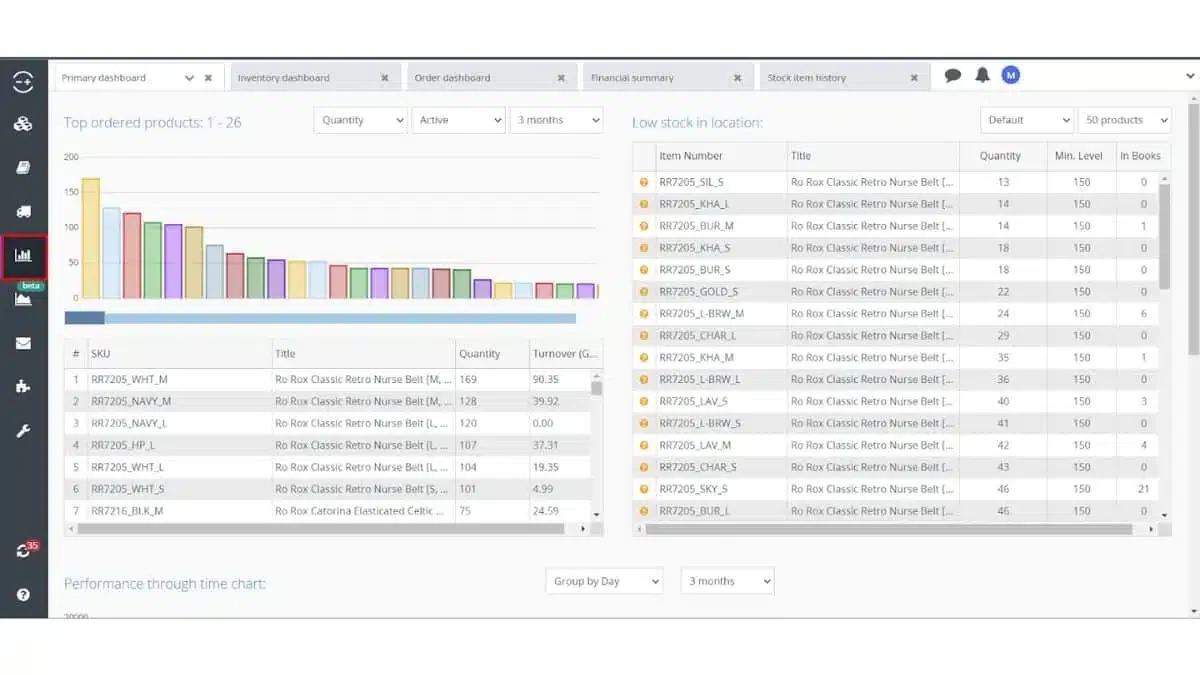The width and height of the screenshot is (1200, 675).
Task: Open the beta area-chart sidebar icon
Action: click(23, 298)
